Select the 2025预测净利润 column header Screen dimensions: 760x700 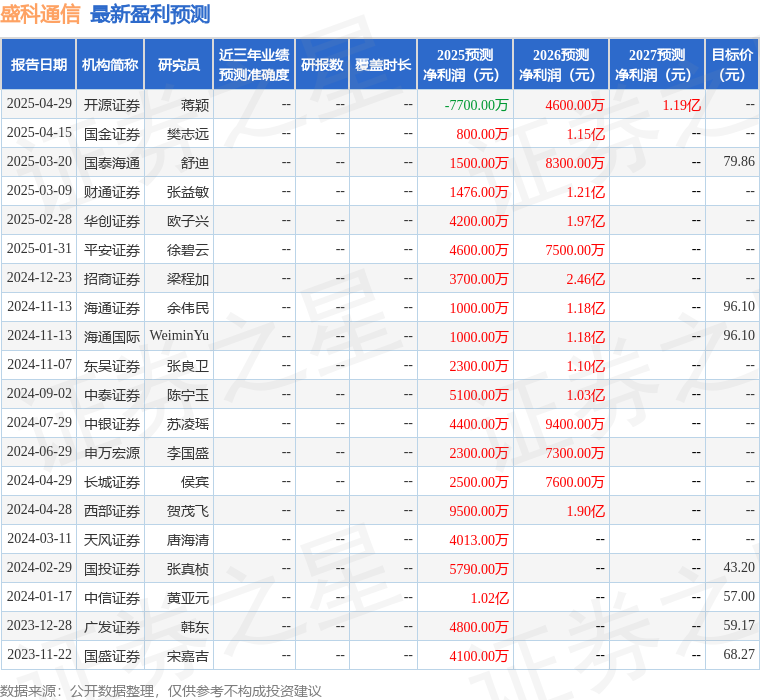tap(465, 64)
